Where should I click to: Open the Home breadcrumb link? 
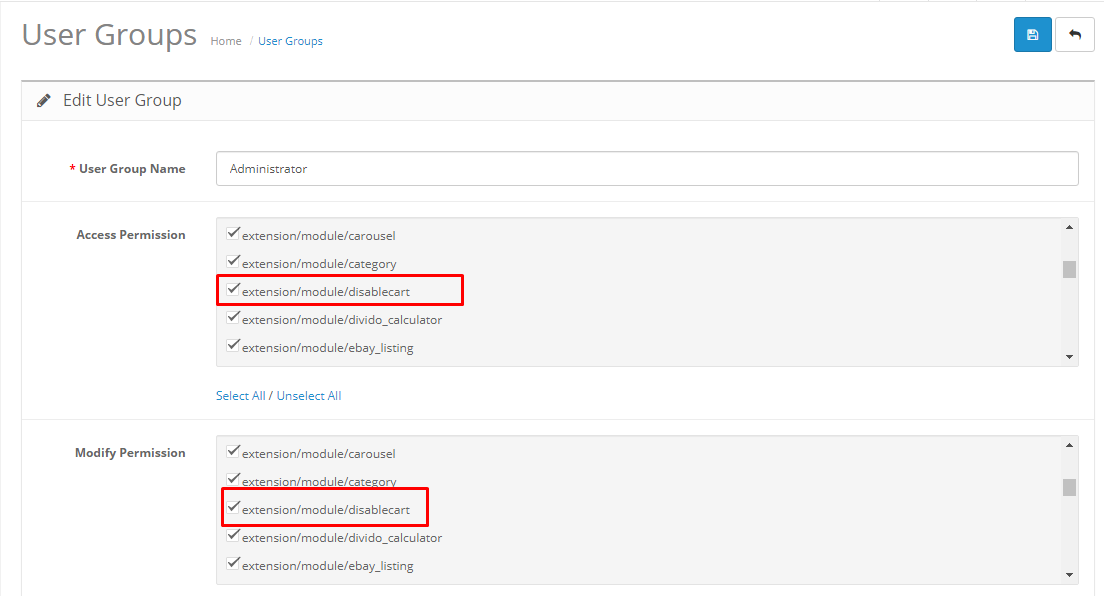[226, 41]
